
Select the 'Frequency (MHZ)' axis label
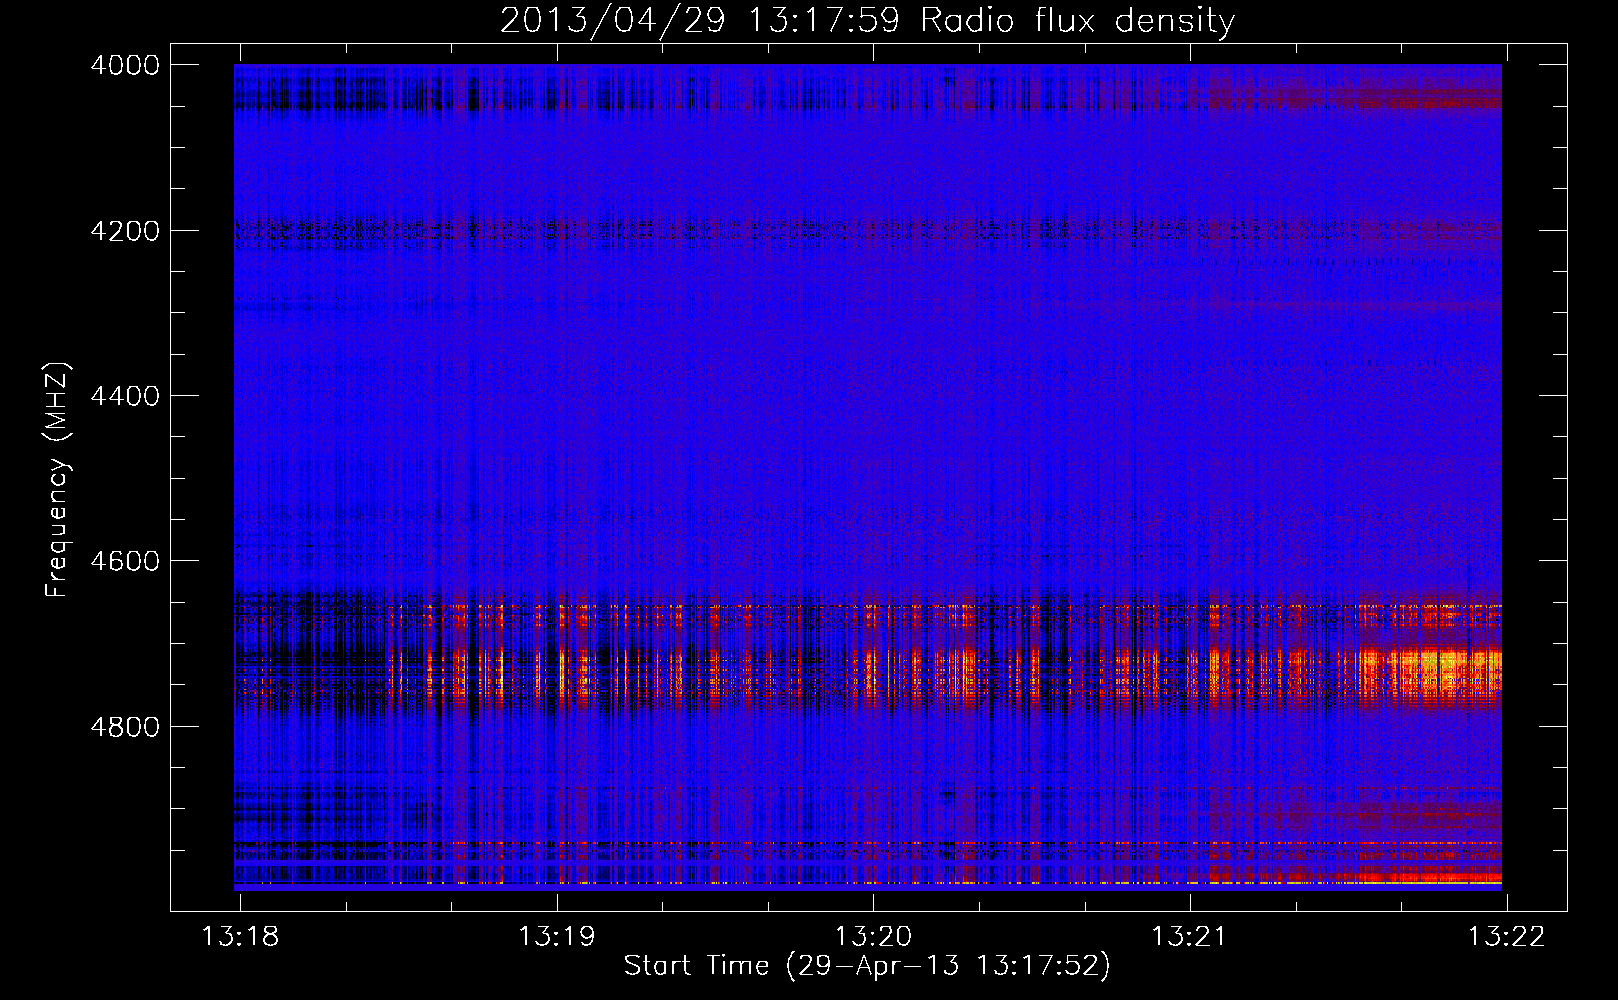(58, 480)
